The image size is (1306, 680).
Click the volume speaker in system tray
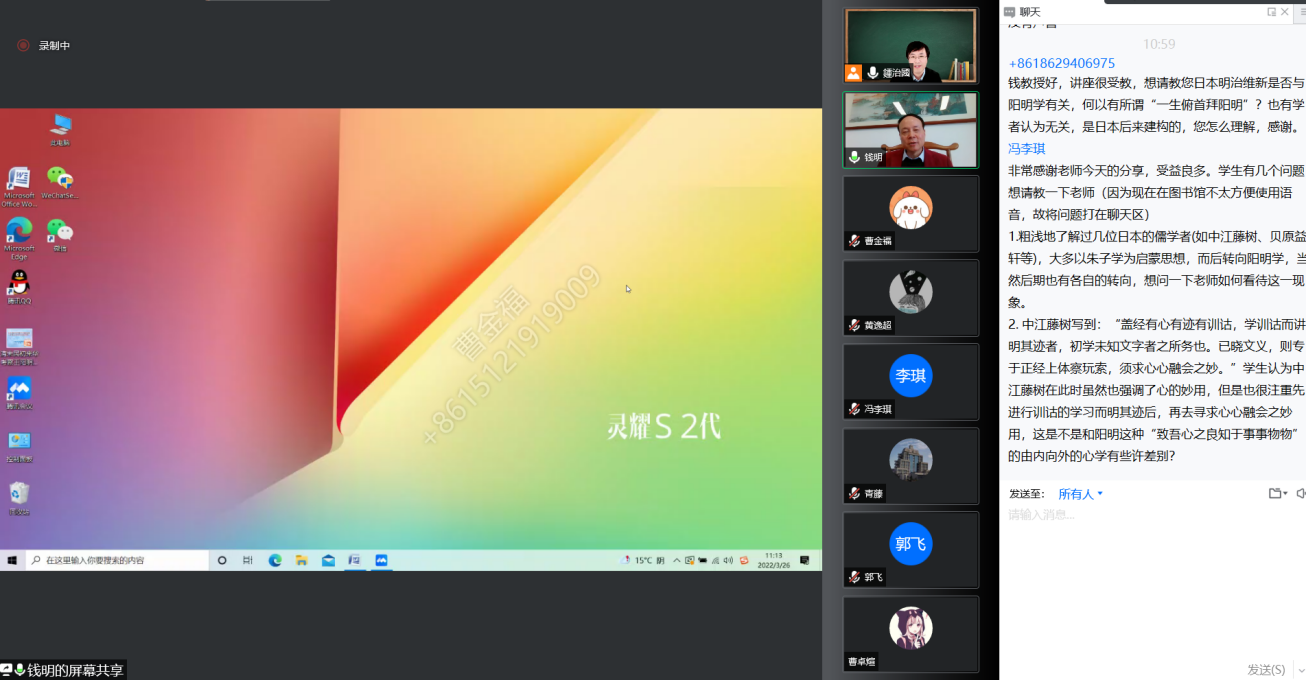point(728,560)
